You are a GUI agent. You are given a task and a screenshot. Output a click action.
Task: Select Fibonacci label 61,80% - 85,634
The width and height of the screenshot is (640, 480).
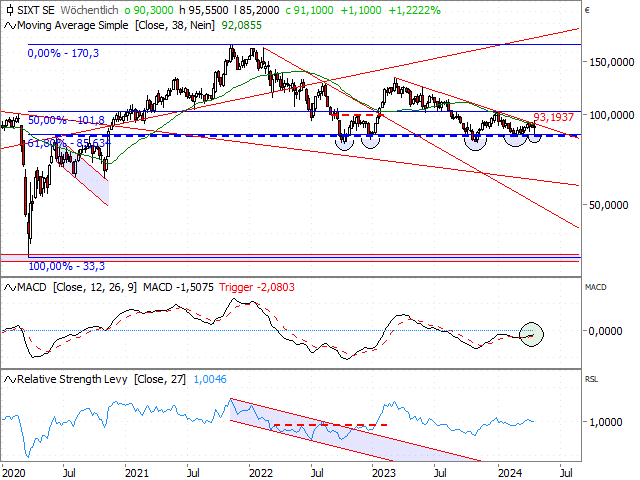click(69, 143)
